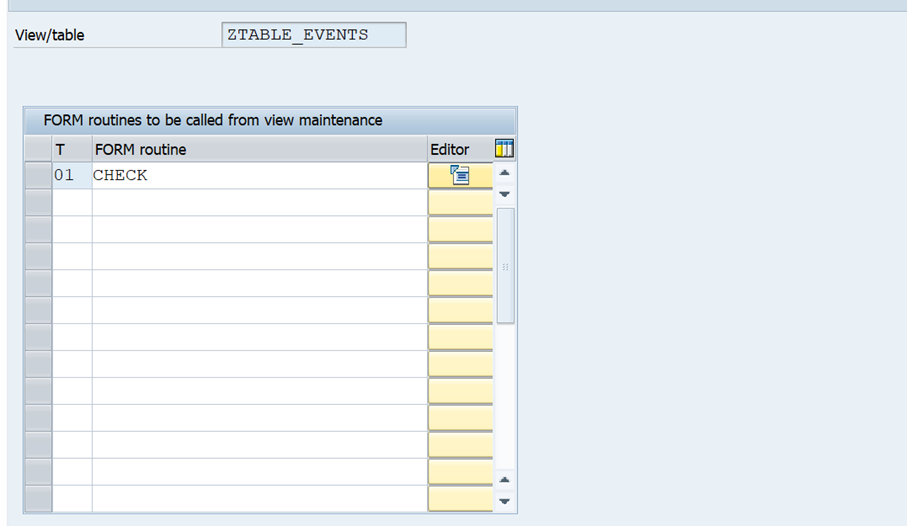Select the row selector for the CHECK row
The width and height of the screenshot is (907, 526).
pyautogui.click(x=38, y=175)
